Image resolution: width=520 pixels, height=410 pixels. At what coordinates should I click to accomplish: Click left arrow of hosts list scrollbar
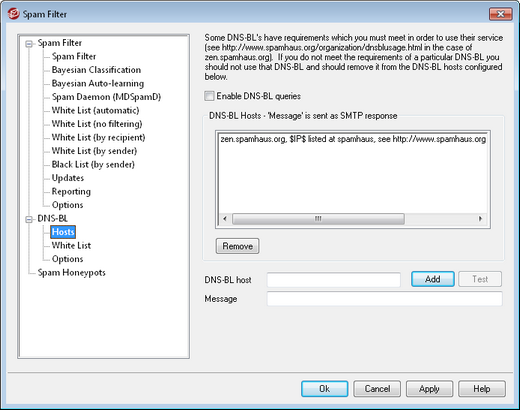(225, 219)
